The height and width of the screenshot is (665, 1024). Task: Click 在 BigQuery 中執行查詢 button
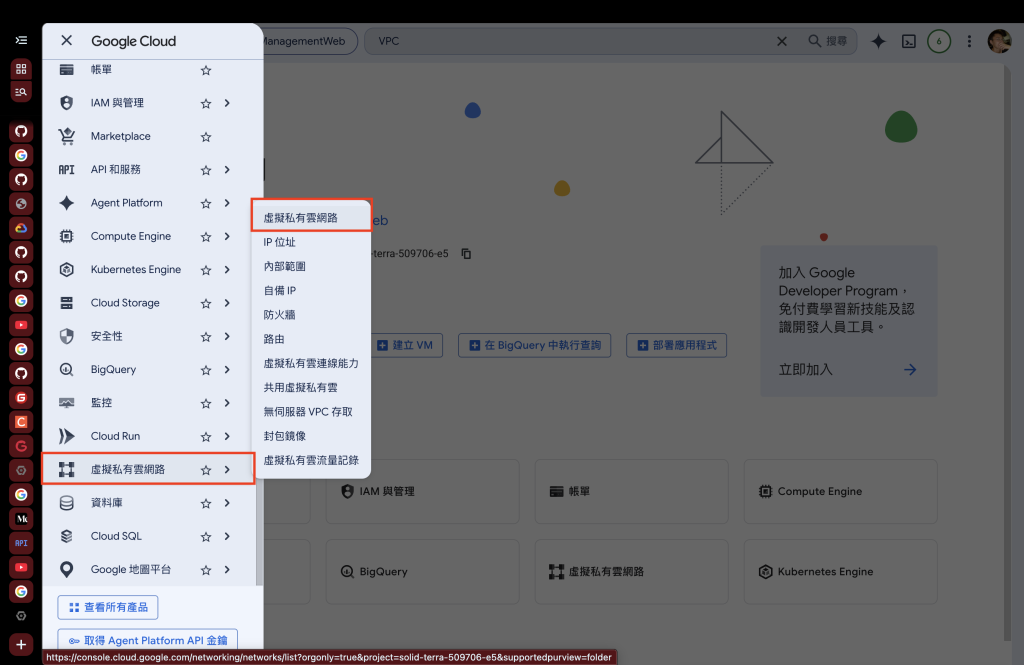534,345
